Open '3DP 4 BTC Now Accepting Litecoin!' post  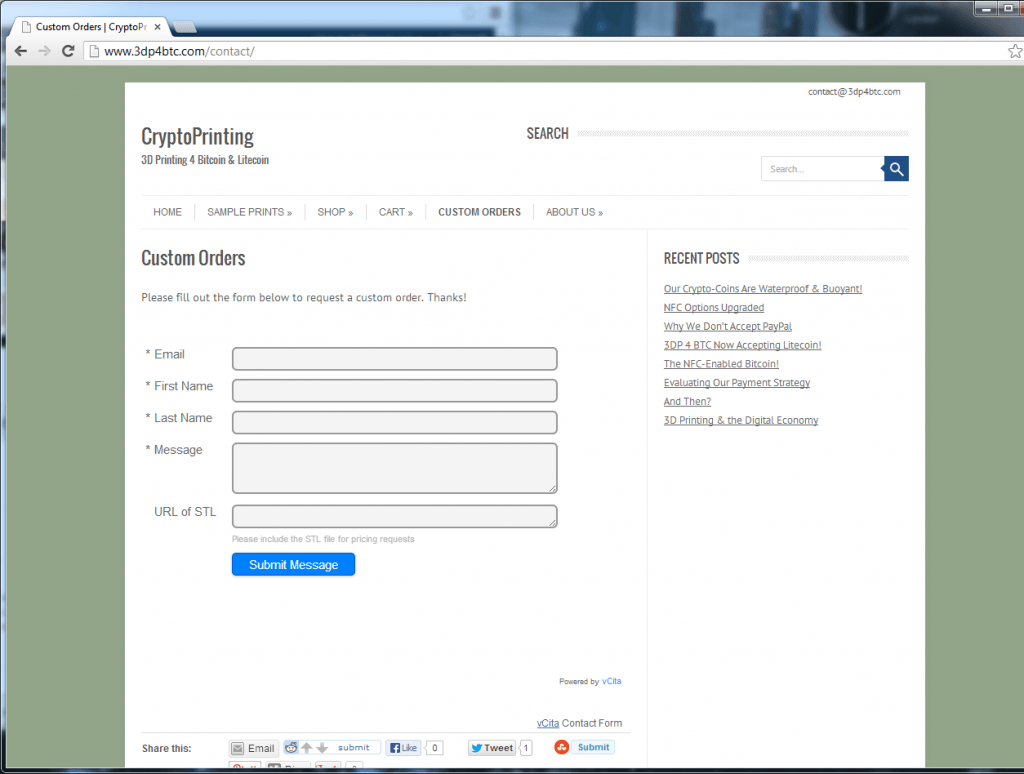[743, 345]
